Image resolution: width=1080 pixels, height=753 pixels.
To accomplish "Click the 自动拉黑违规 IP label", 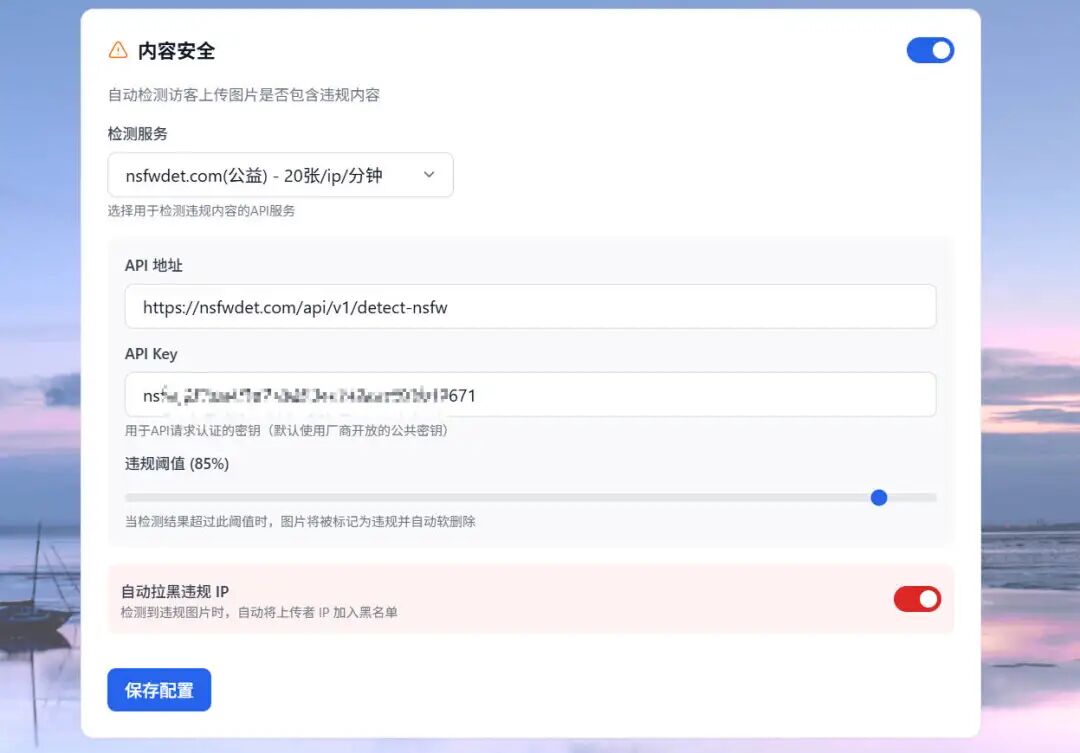I will 172,590.
